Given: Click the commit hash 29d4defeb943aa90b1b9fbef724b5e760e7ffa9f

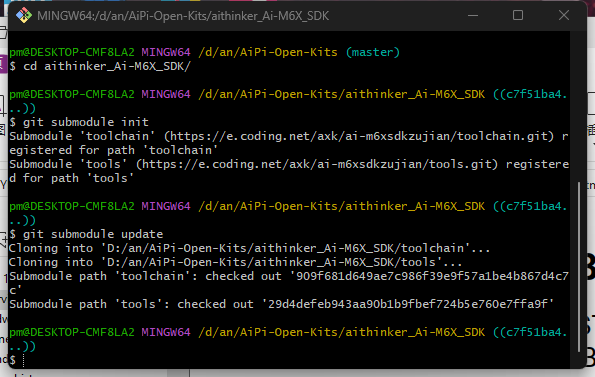Looking at the screenshot, I should pyautogui.click(x=408, y=304).
